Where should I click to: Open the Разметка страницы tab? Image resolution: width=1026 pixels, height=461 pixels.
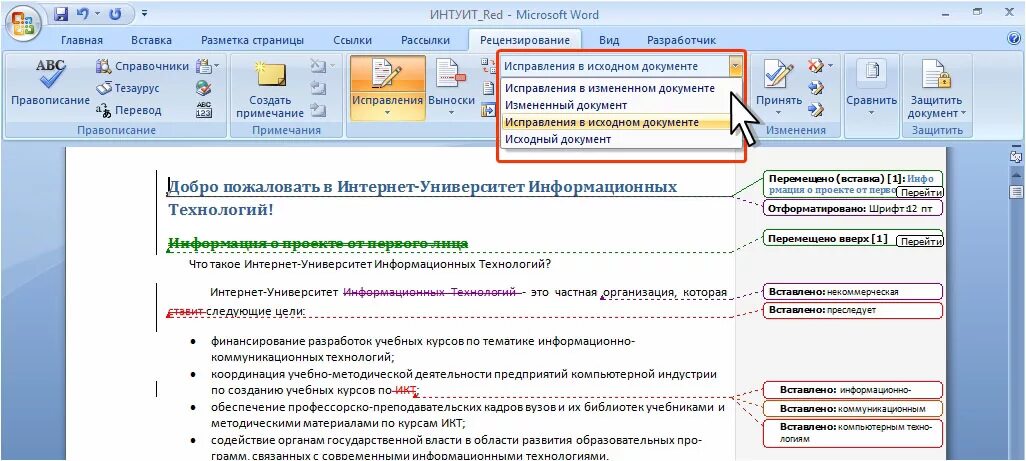pyautogui.click(x=252, y=40)
